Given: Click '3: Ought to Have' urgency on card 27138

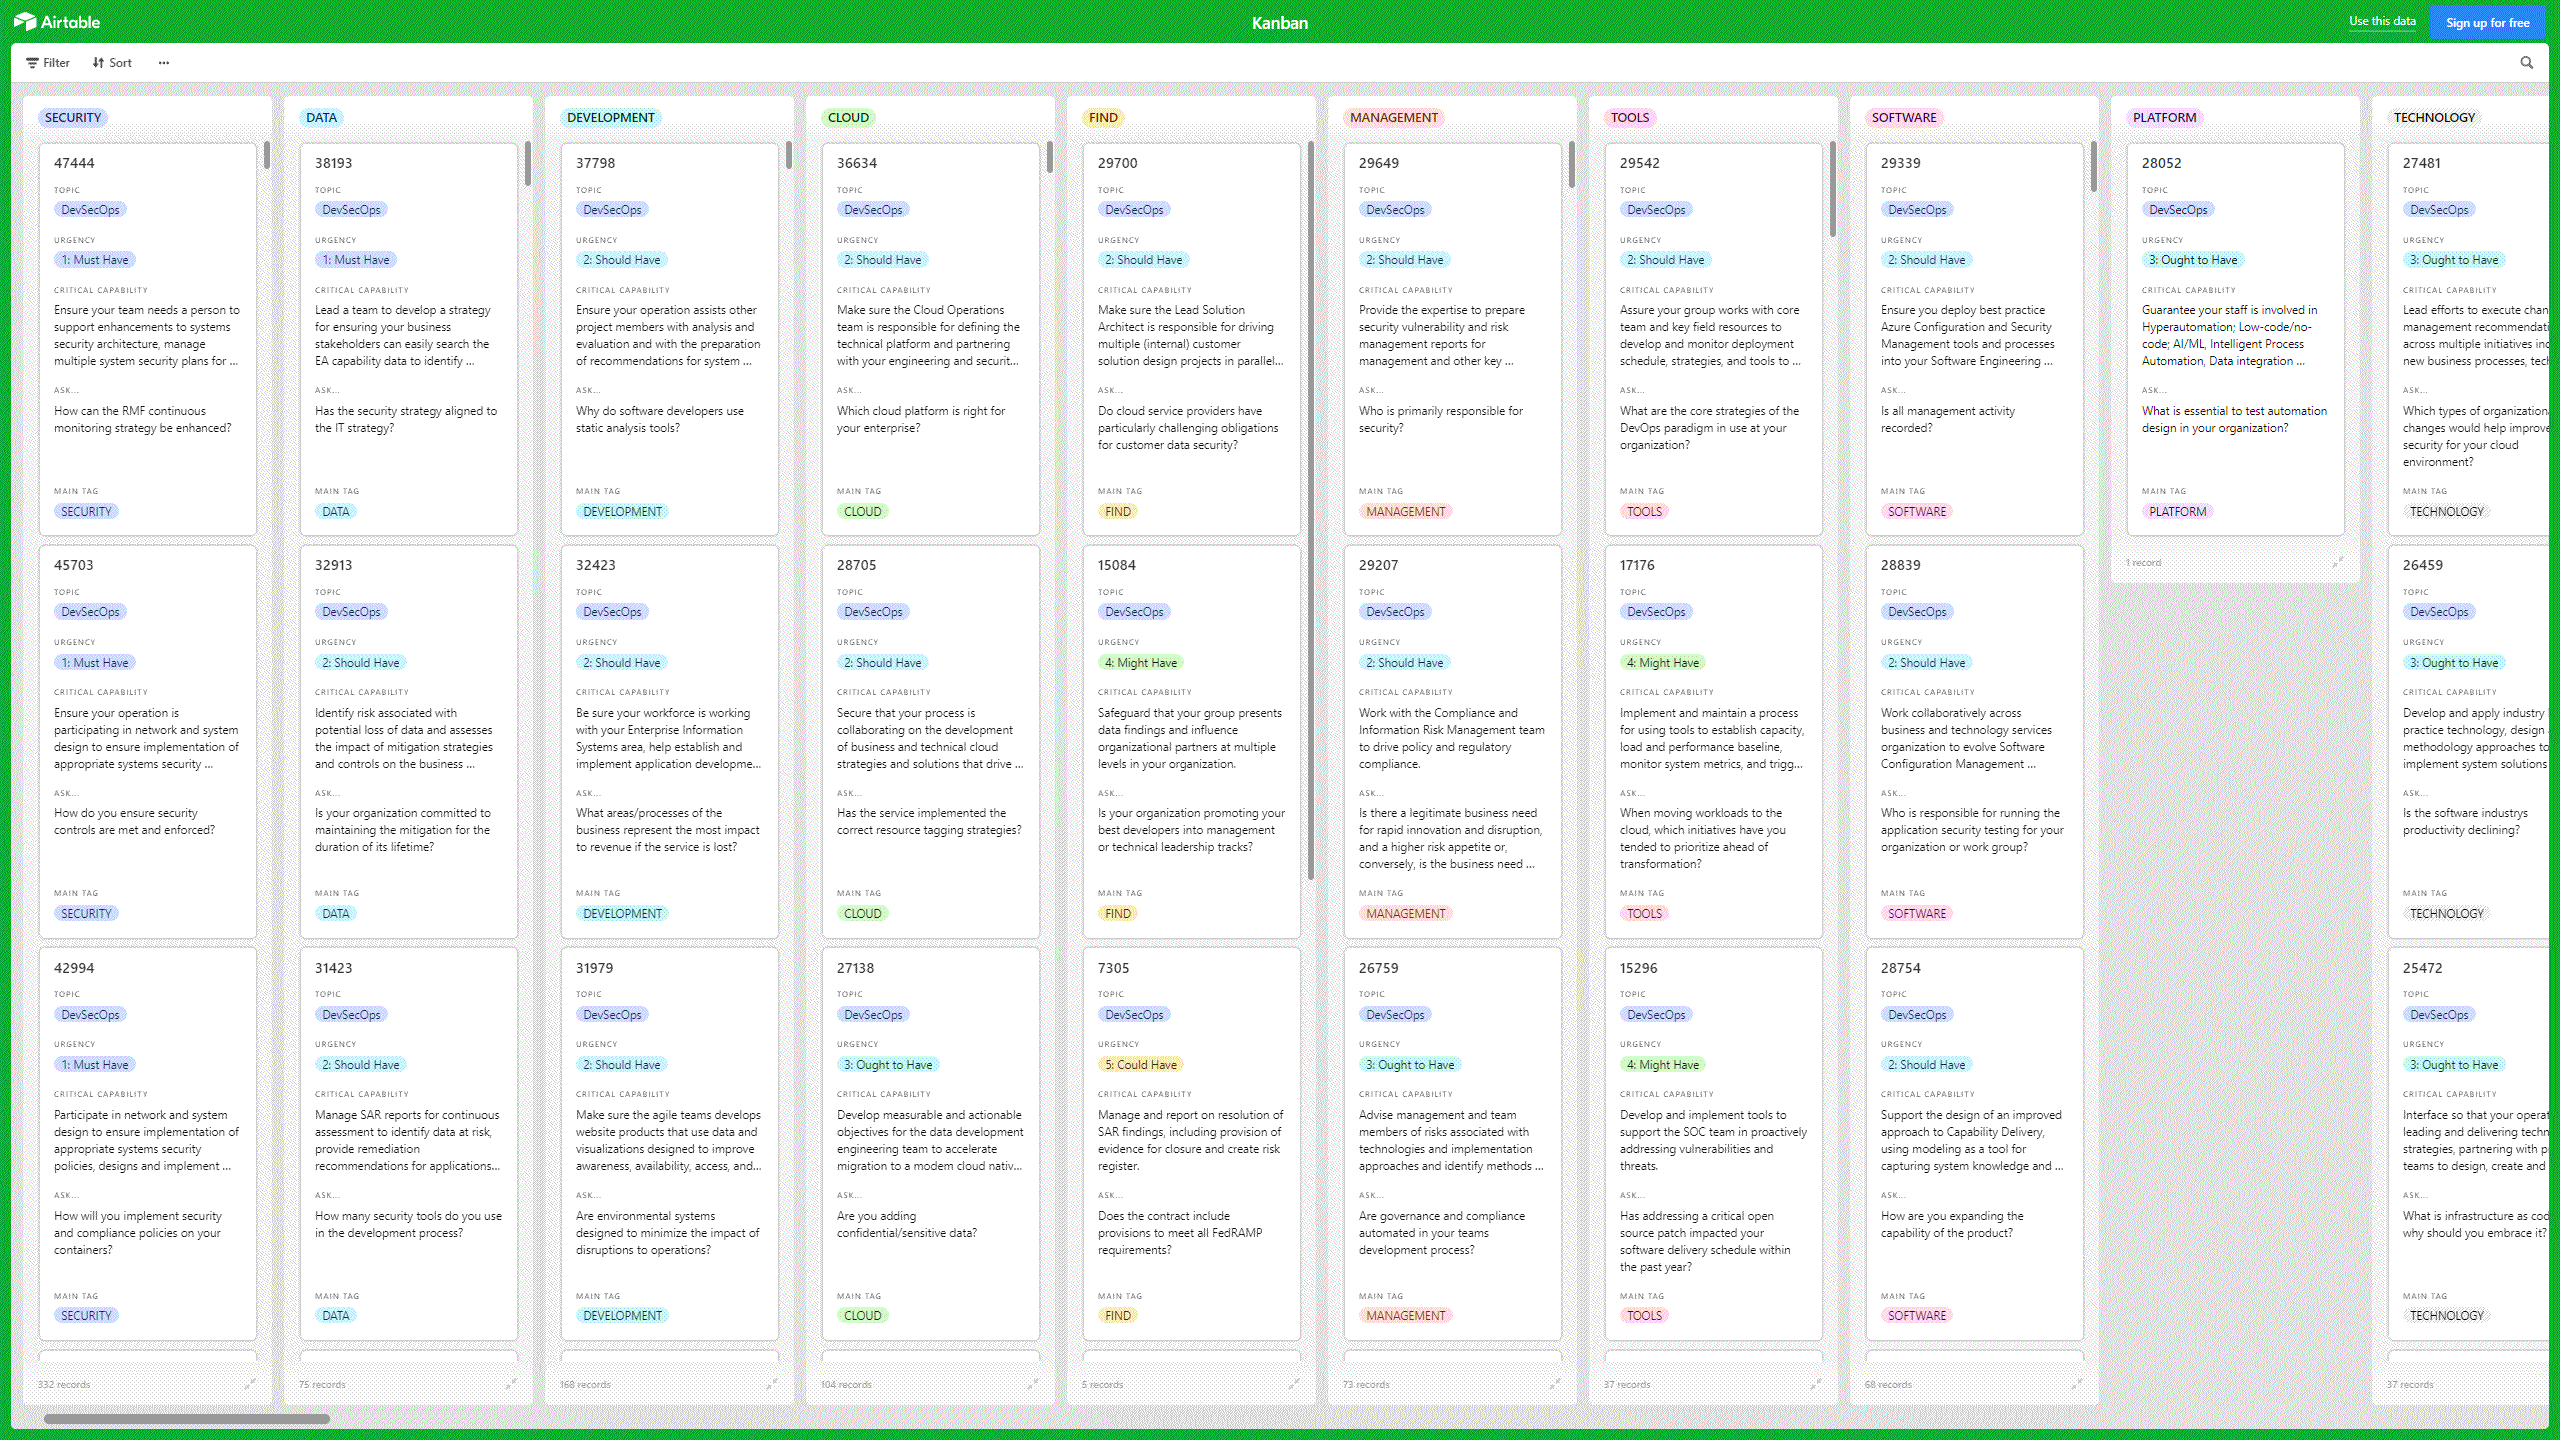Looking at the screenshot, I should click(x=888, y=1064).
